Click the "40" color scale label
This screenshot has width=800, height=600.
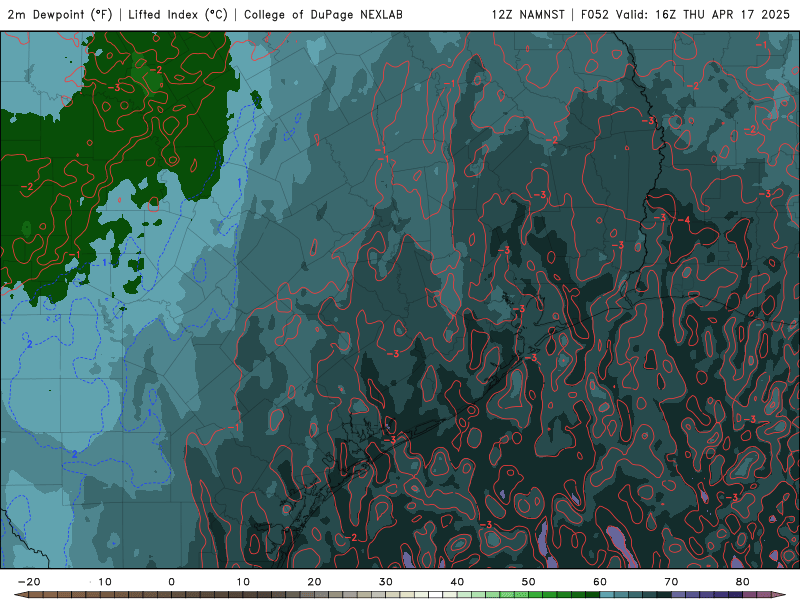457,582
